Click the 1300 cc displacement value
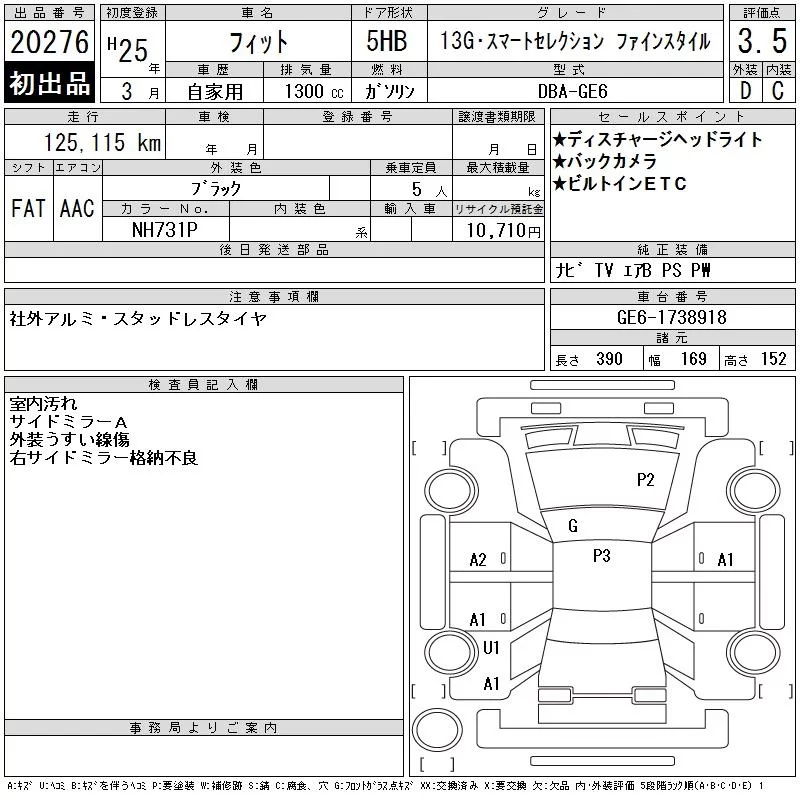Screen dimensions: 800x800 314,91
